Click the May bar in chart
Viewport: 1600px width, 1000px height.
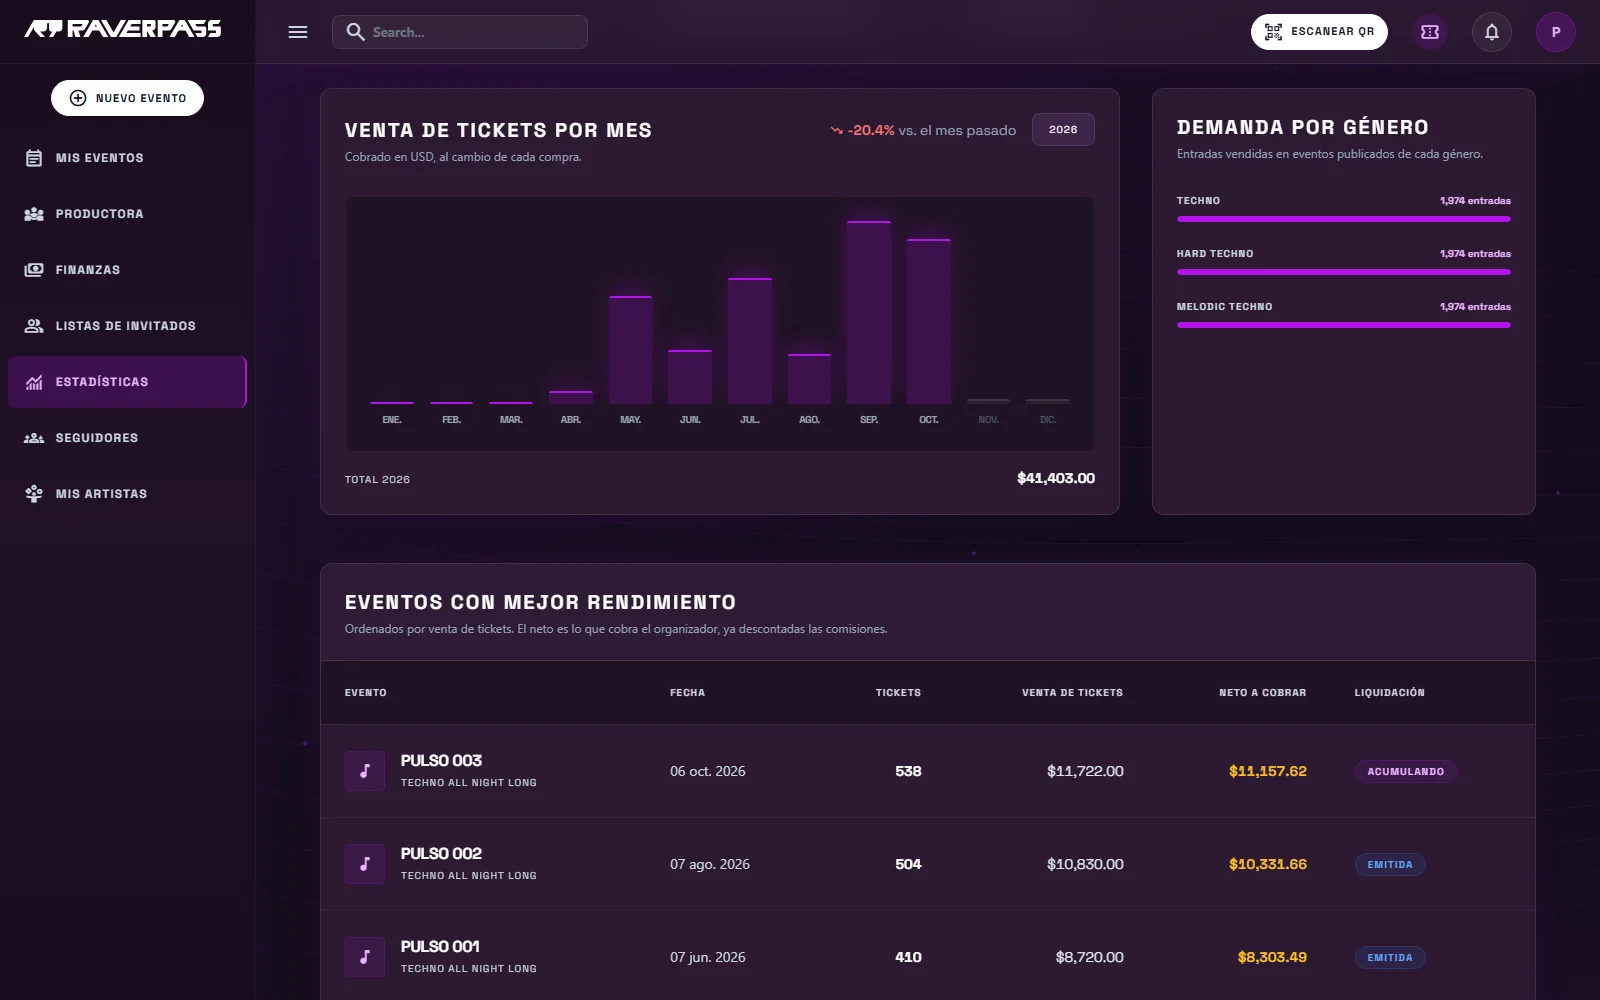630,350
